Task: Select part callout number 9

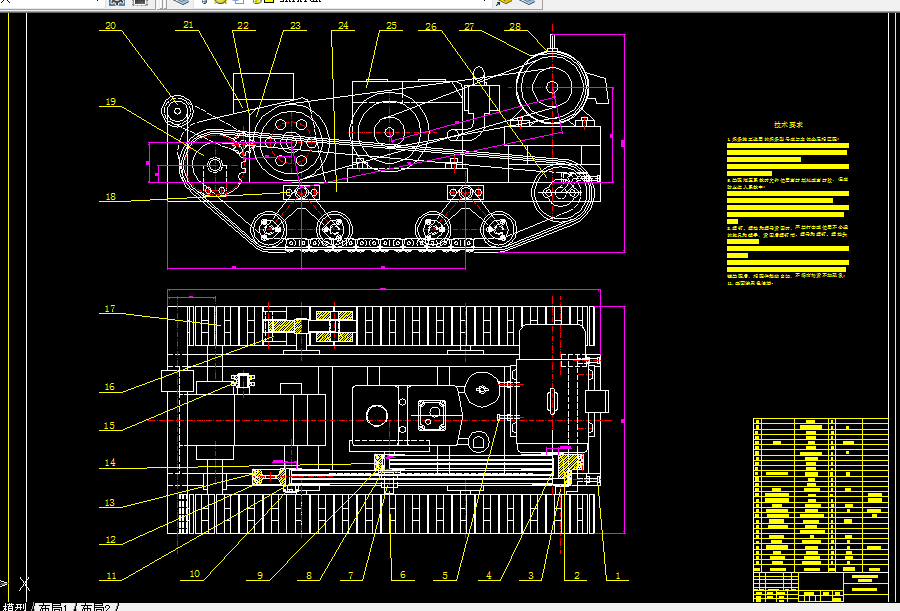Action: [260, 575]
